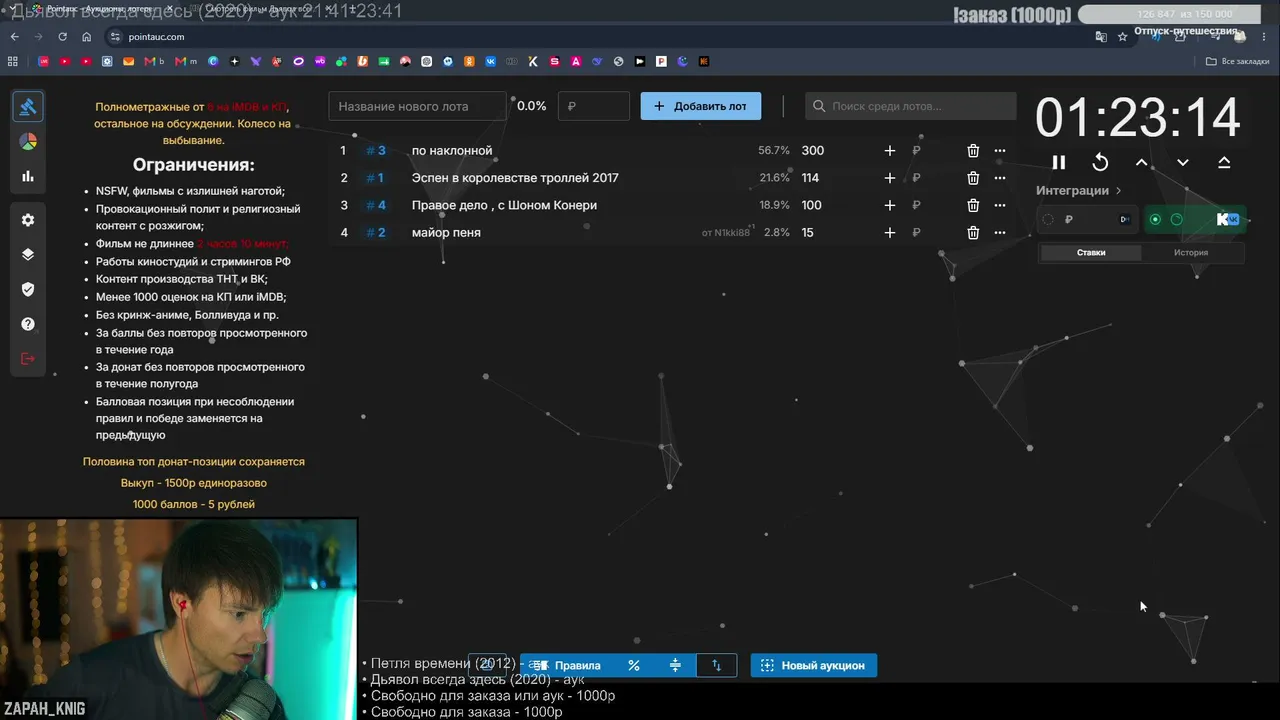Open the help question-mark icon in sidebar

click(28, 324)
